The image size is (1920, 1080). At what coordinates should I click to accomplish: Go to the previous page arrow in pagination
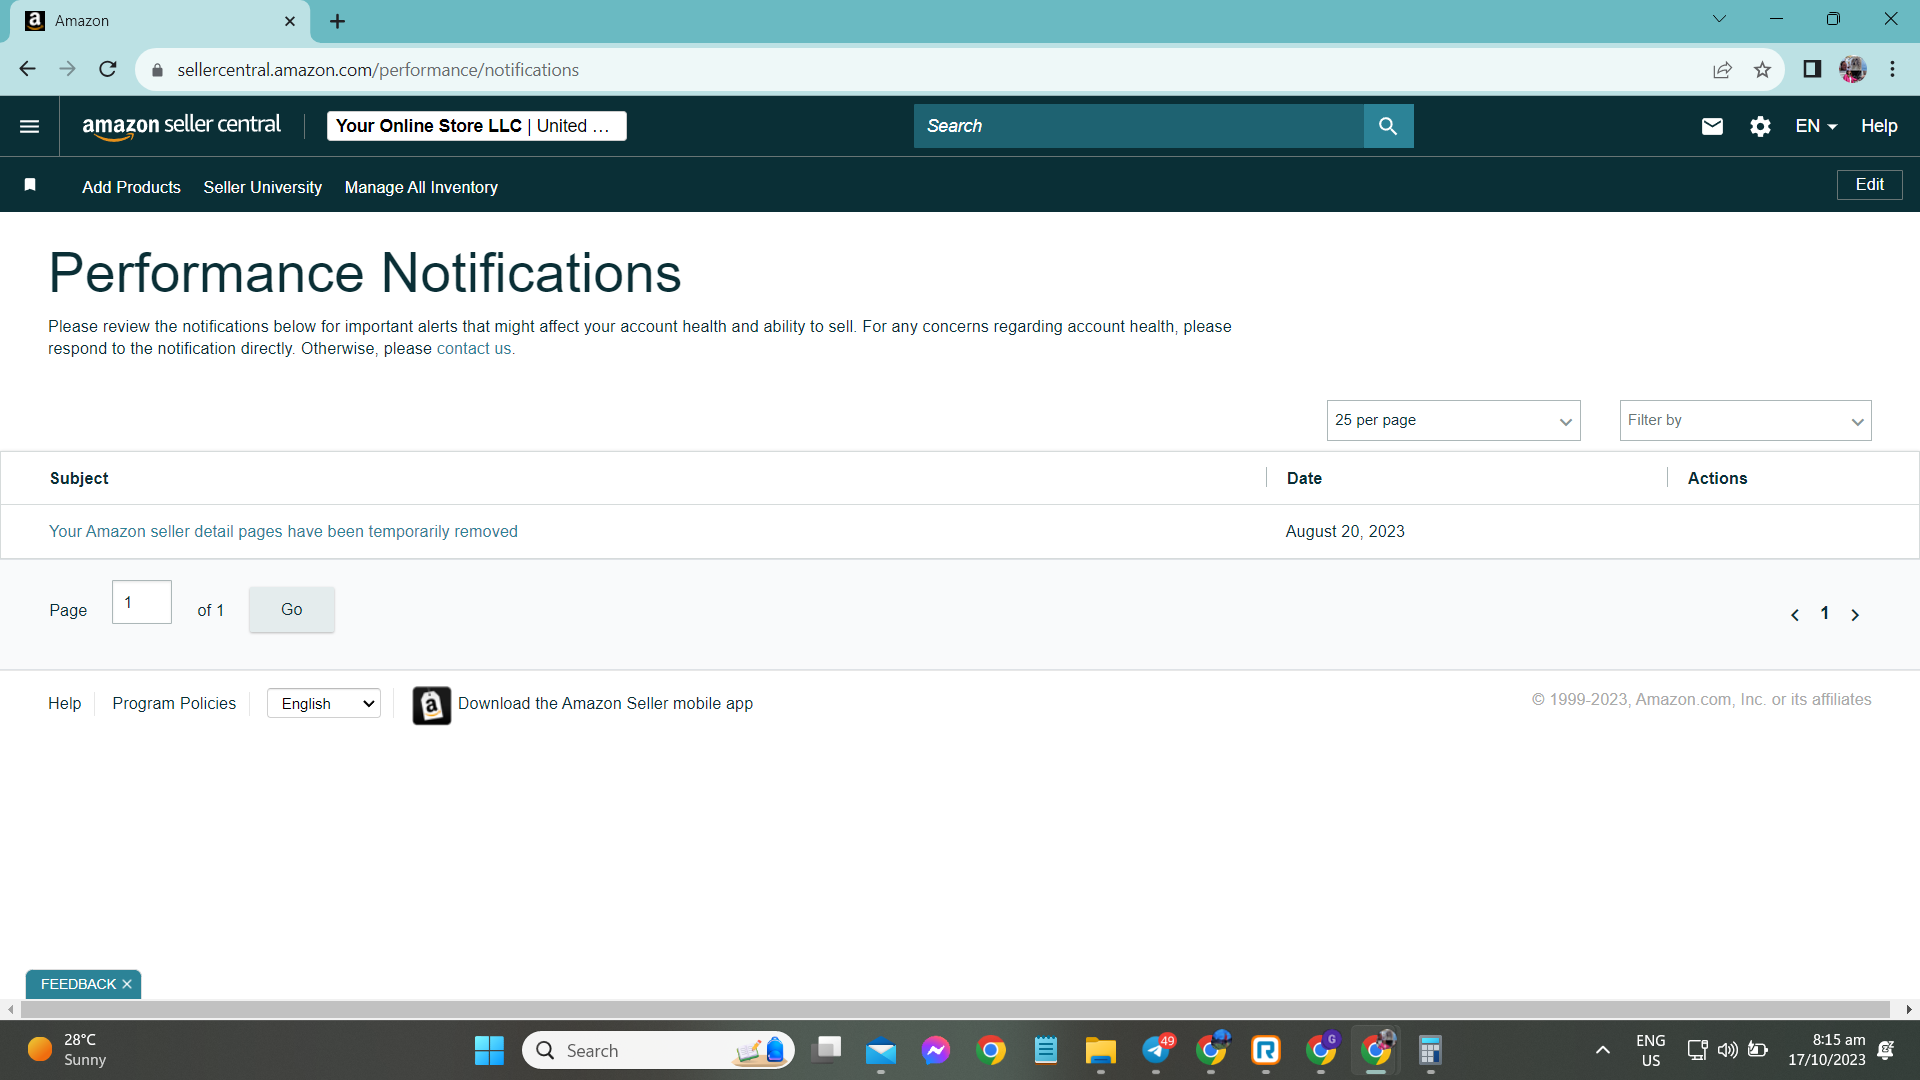pyautogui.click(x=1795, y=615)
